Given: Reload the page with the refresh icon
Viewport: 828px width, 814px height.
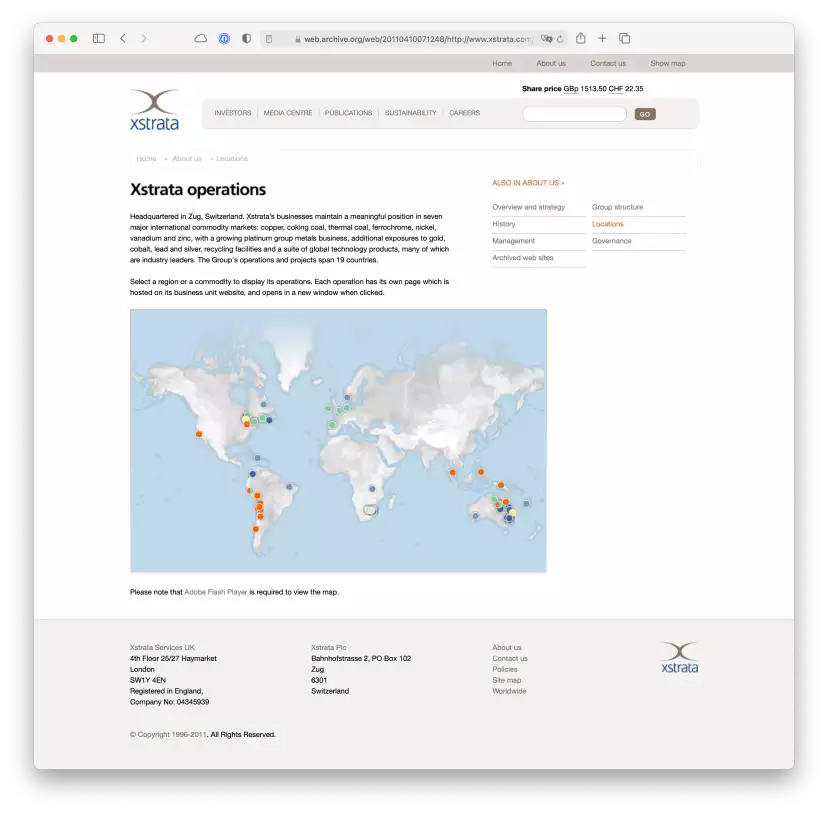Looking at the screenshot, I should 560,39.
